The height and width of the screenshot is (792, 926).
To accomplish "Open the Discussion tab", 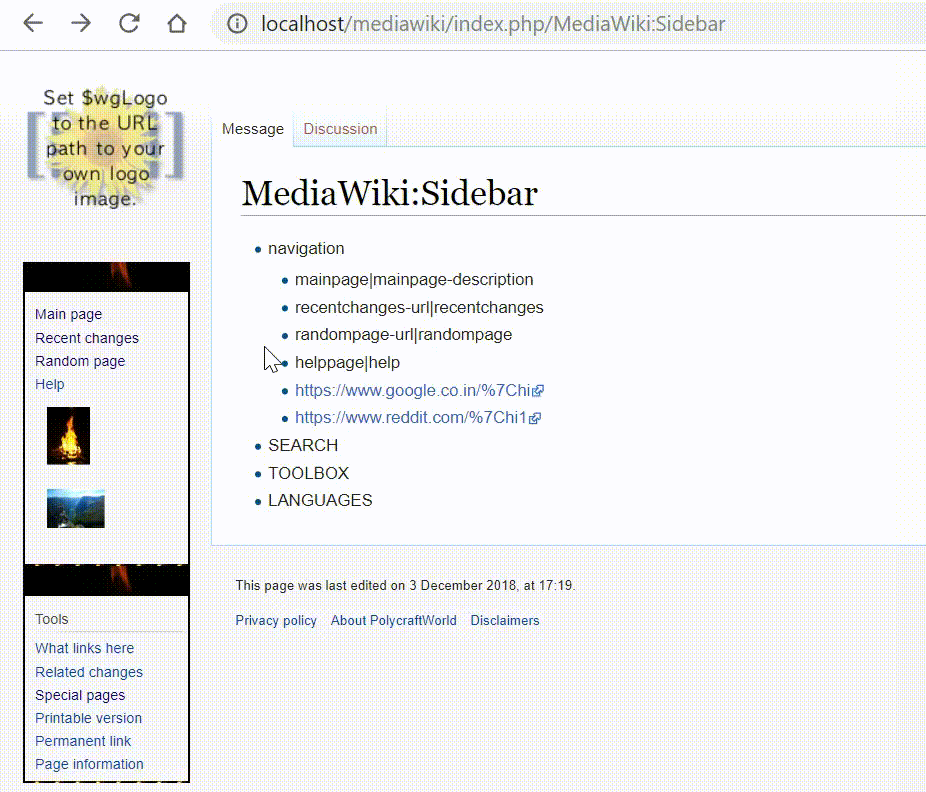I will (x=340, y=129).
